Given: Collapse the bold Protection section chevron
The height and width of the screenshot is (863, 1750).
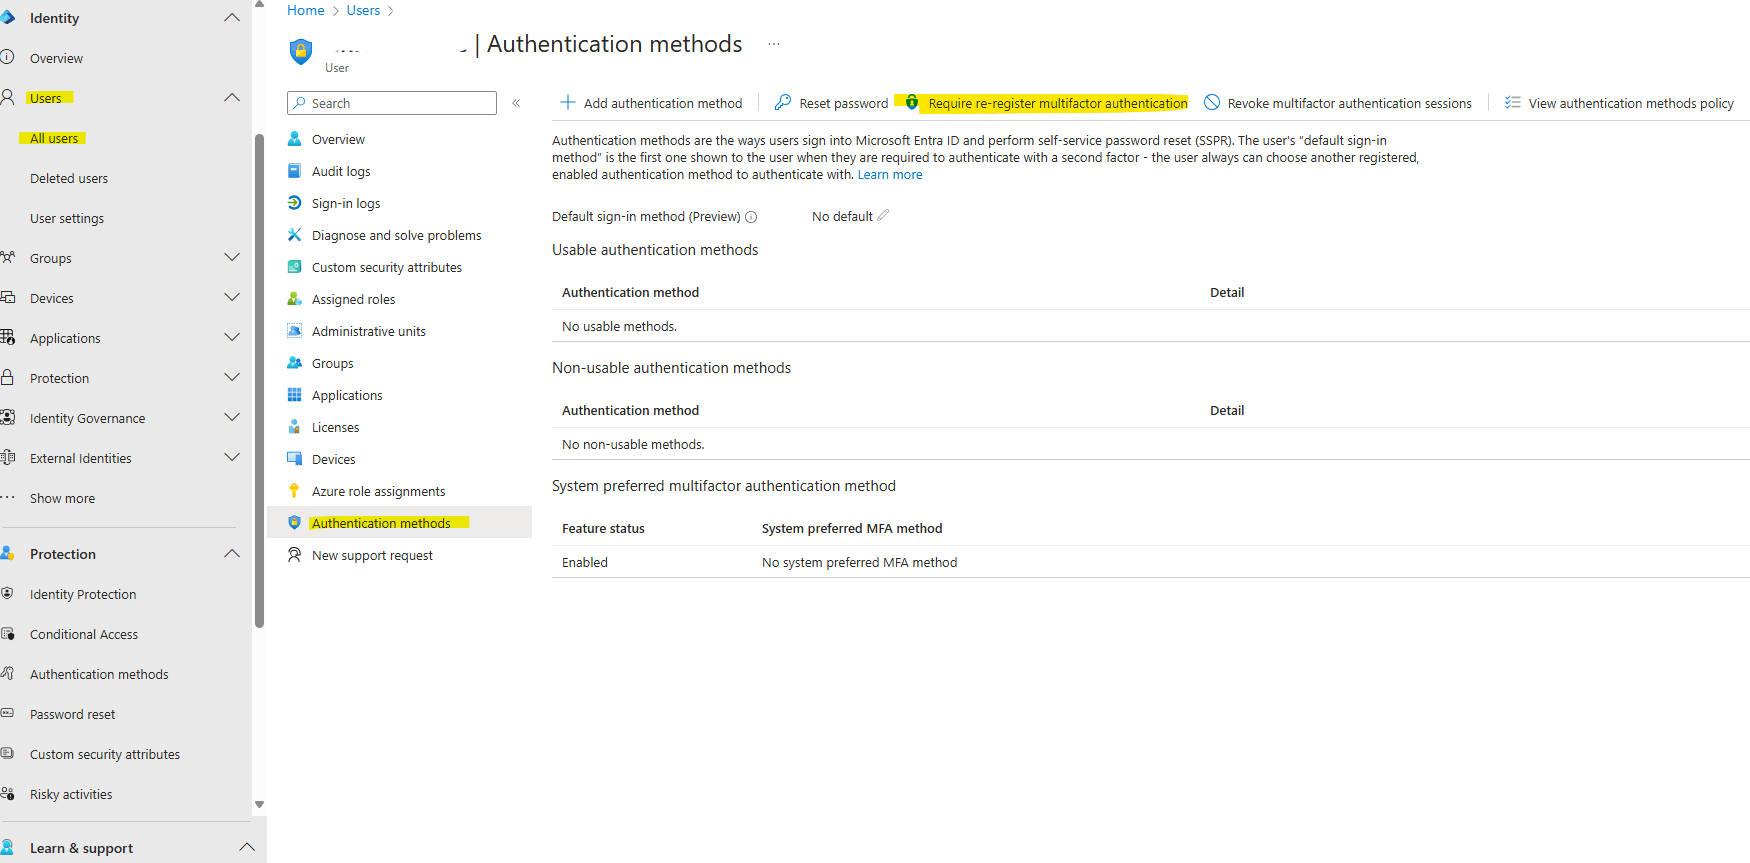Looking at the screenshot, I should pos(232,554).
